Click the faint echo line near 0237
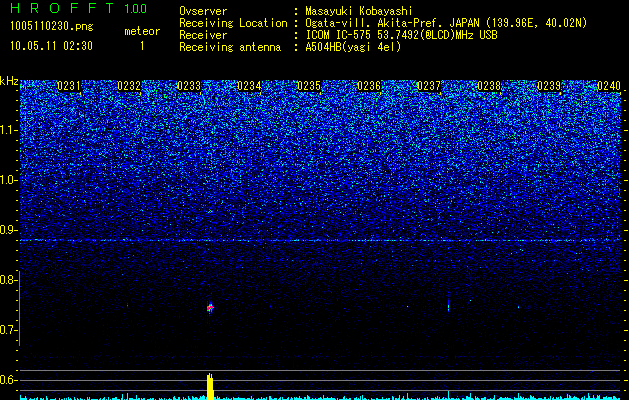The width and height of the screenshot is (629, 400). point(448,305)
